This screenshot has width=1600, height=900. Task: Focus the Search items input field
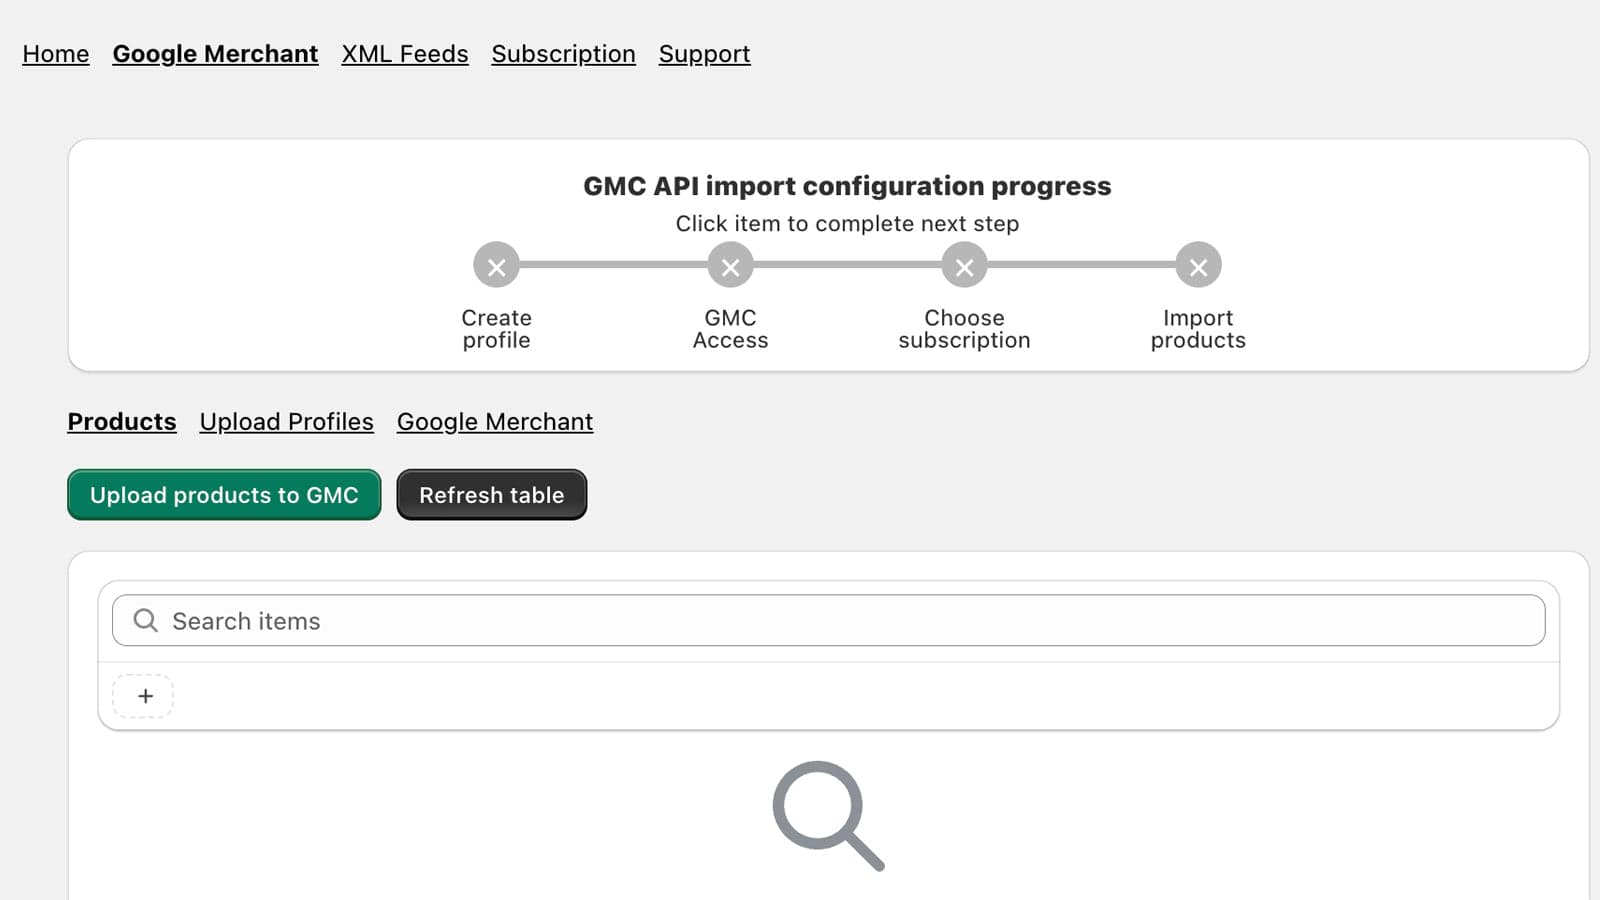[x=850, y=621]
